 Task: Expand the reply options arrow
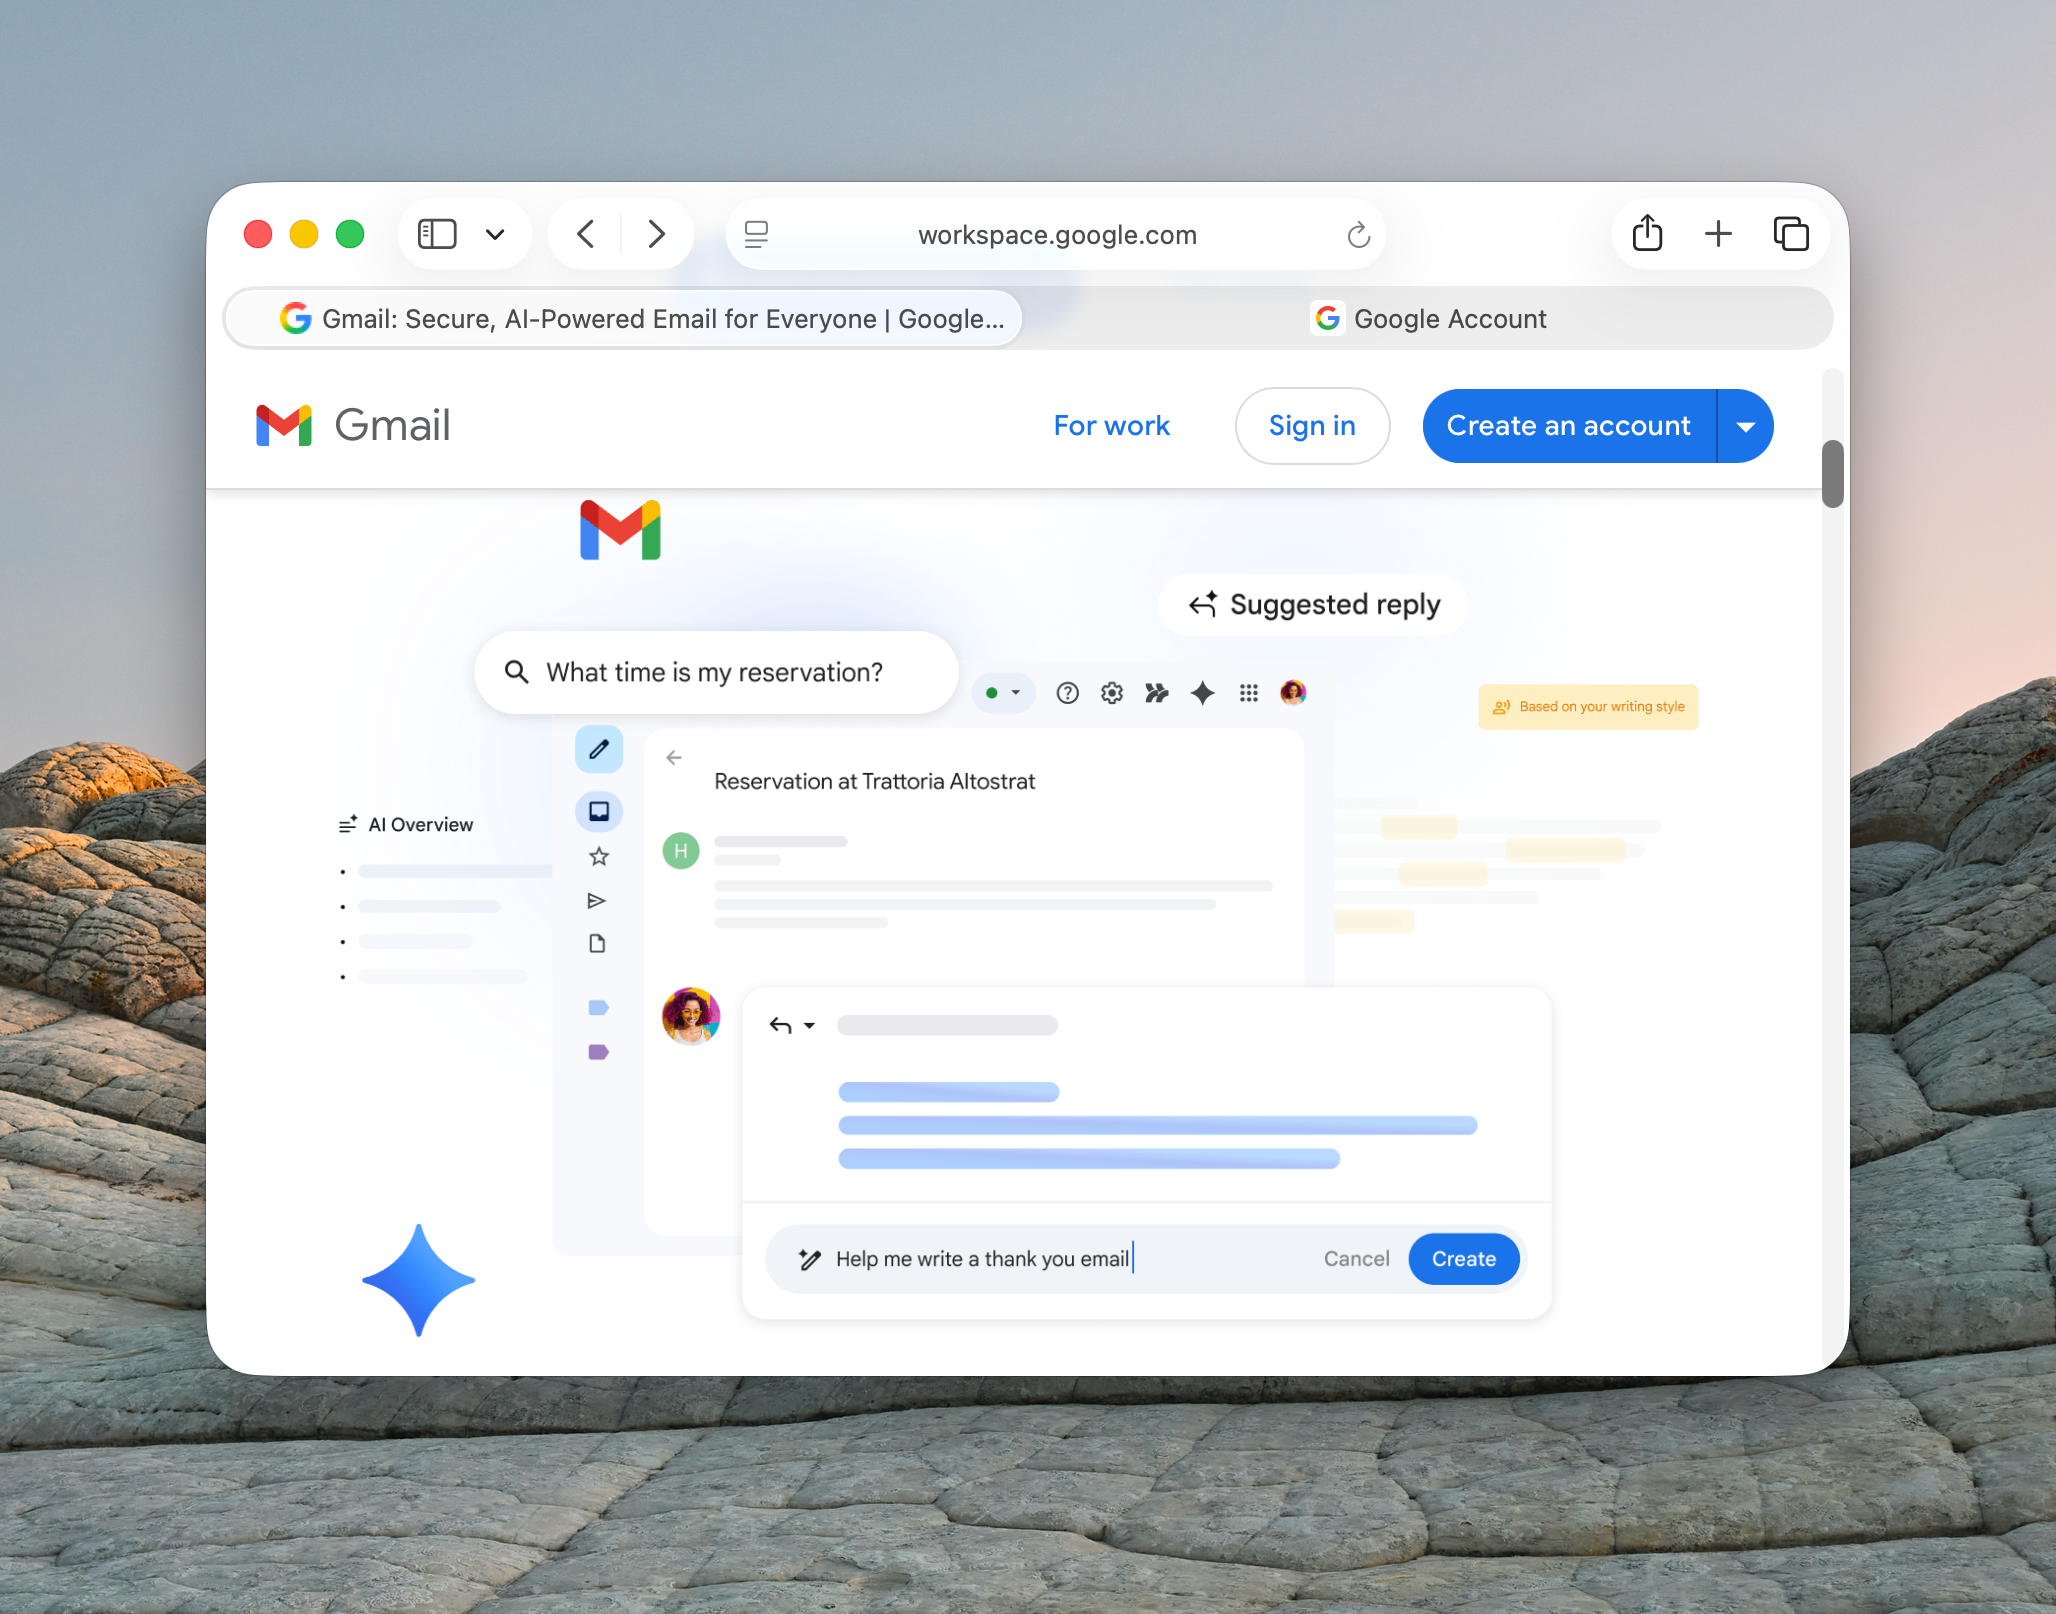[808, 1025]
